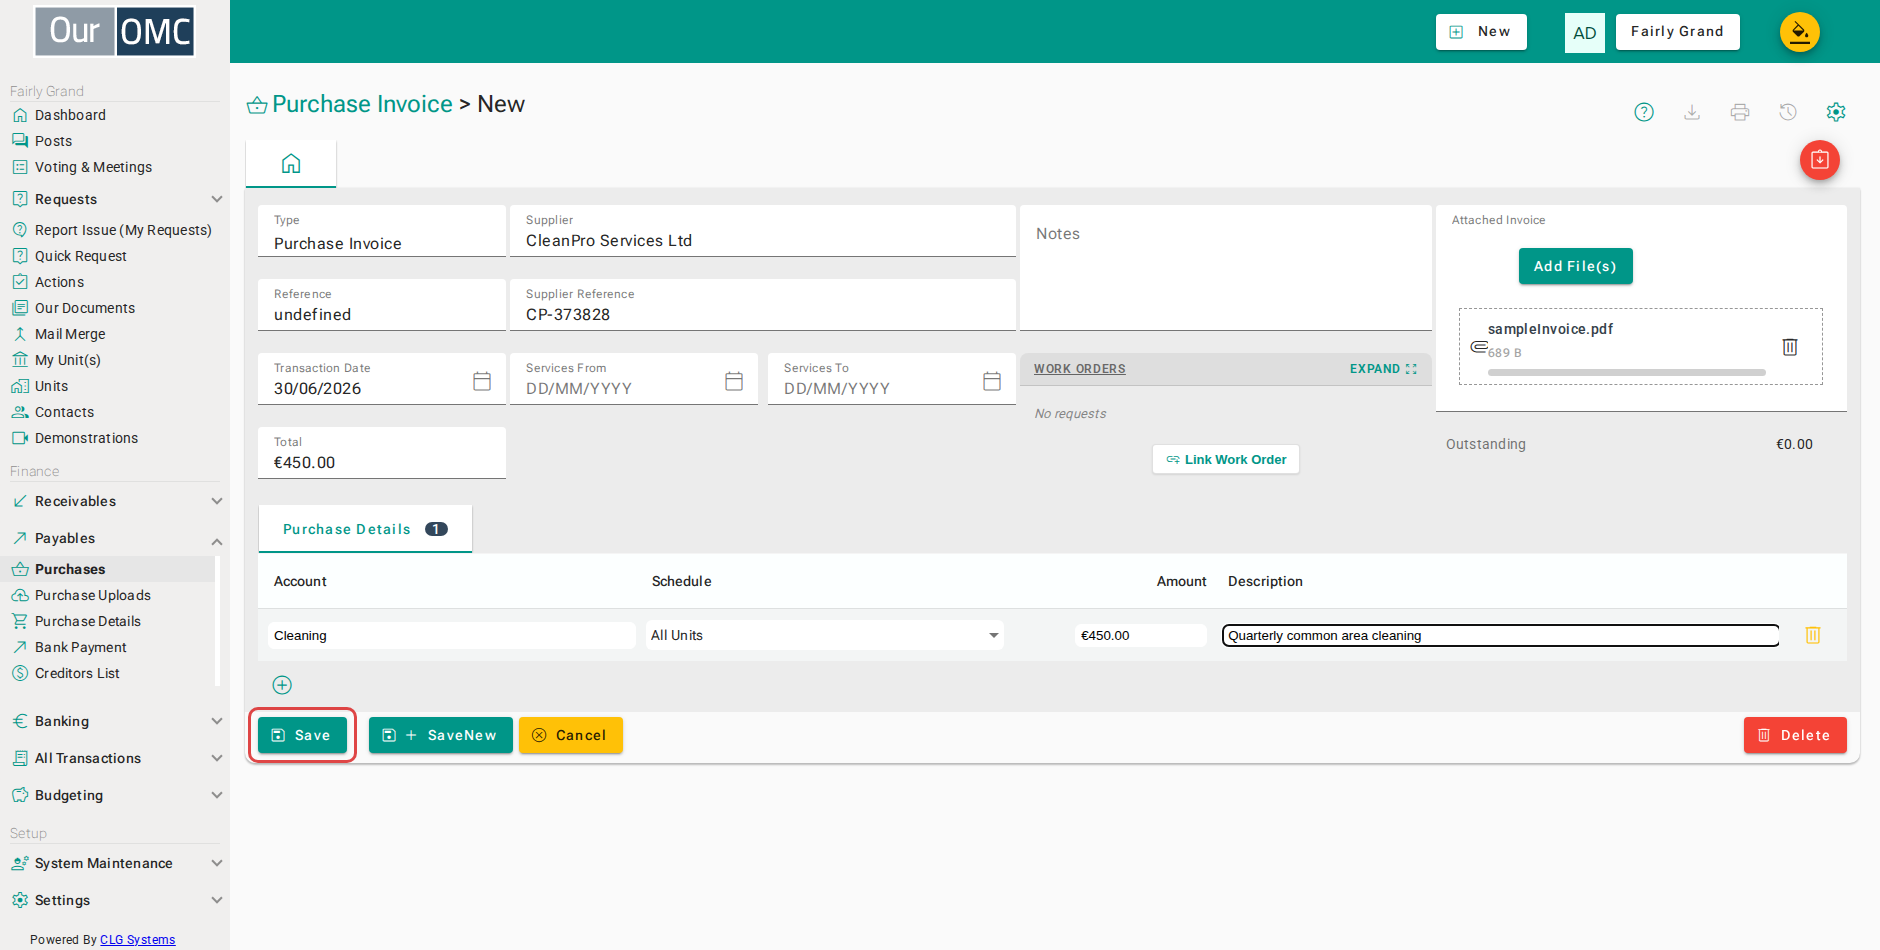1880x950 pixels.
Task: Add a new purchase detail line
Action: tap(282, 685)
